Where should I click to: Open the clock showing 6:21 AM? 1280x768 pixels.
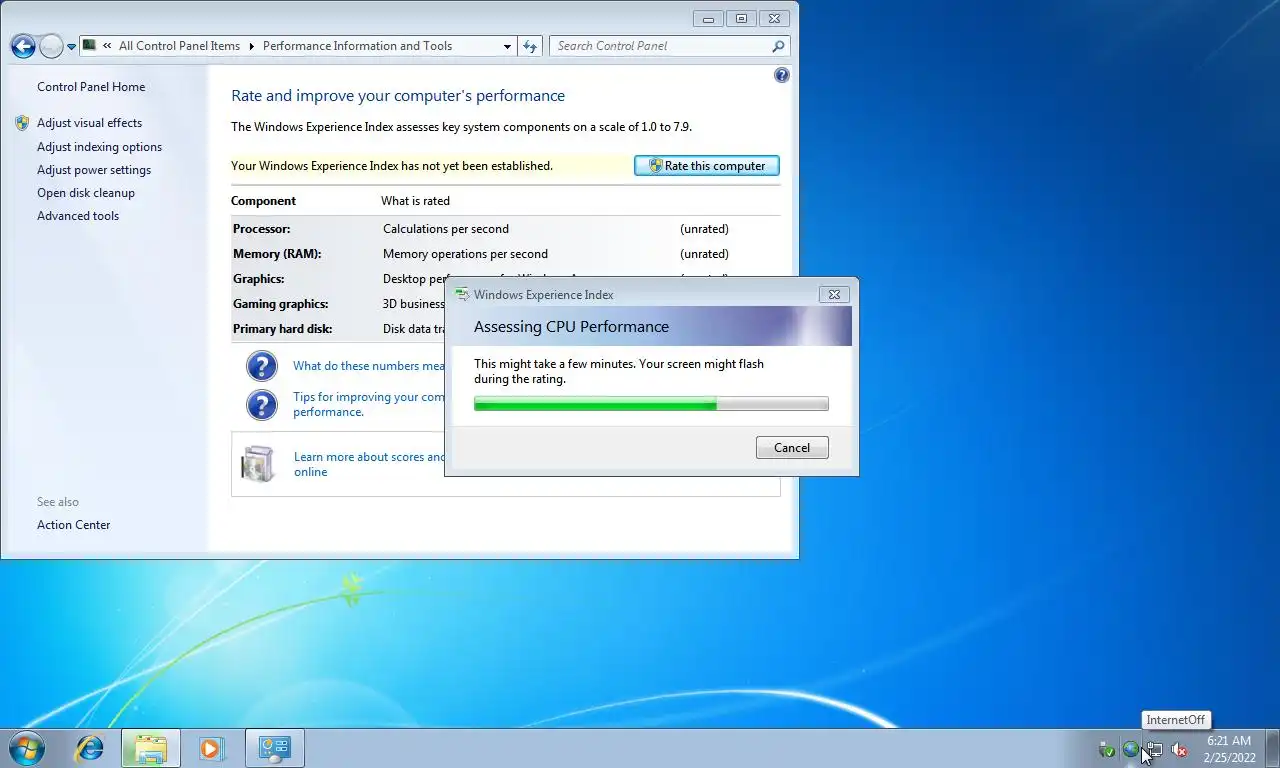(x=1229, y=749)
